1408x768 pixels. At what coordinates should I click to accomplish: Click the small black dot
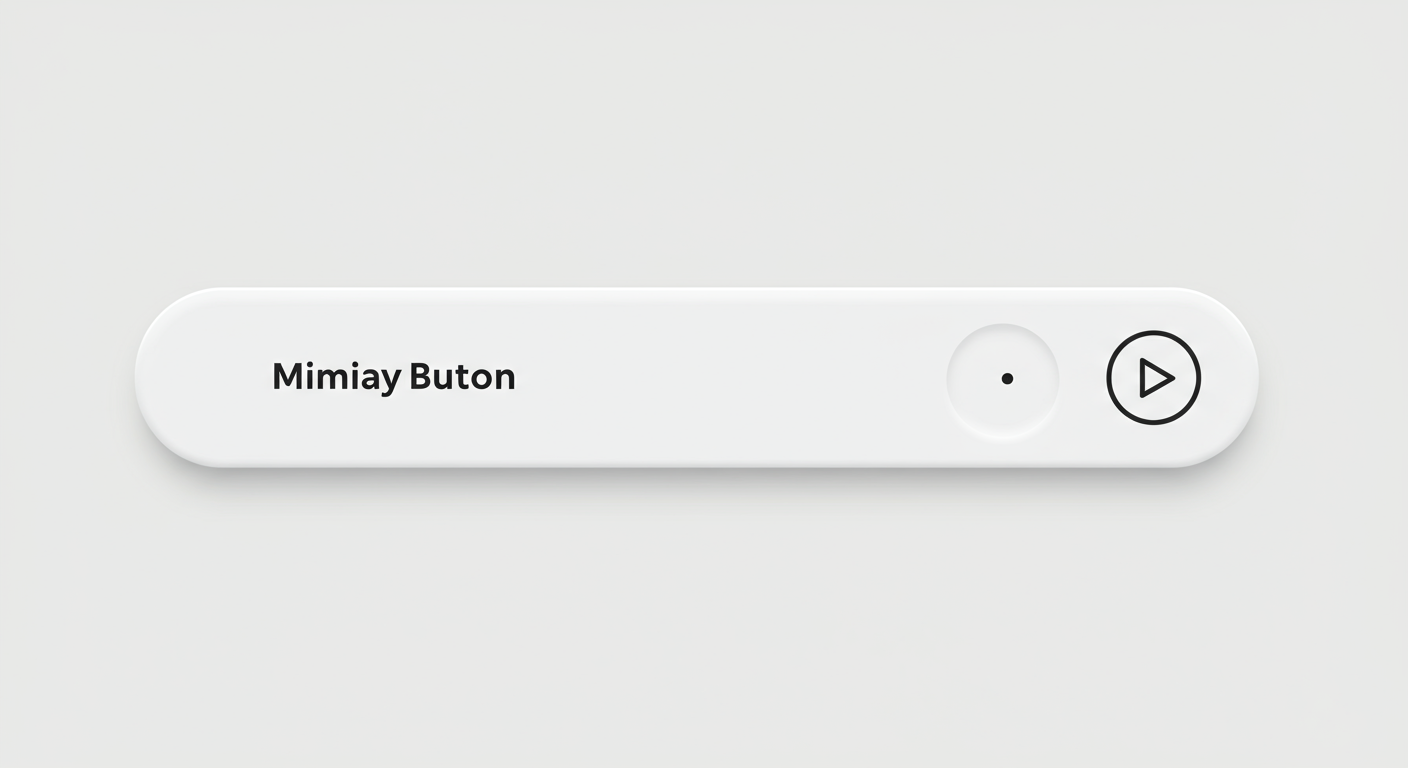[x=1007, y=378]
